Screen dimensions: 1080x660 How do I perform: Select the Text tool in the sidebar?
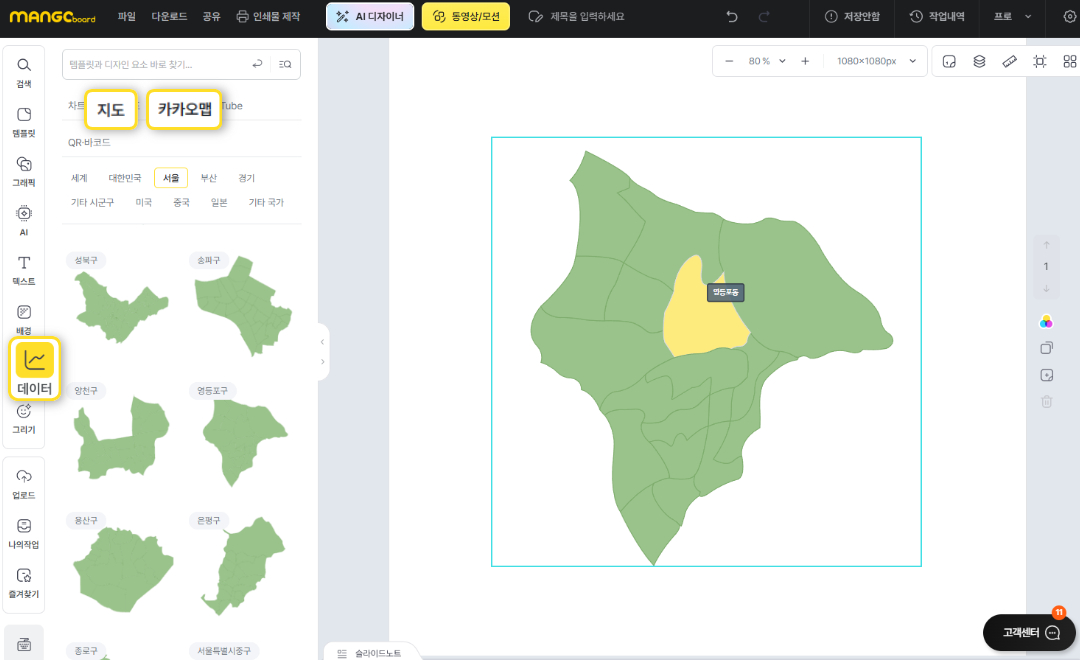click(24, 269)
